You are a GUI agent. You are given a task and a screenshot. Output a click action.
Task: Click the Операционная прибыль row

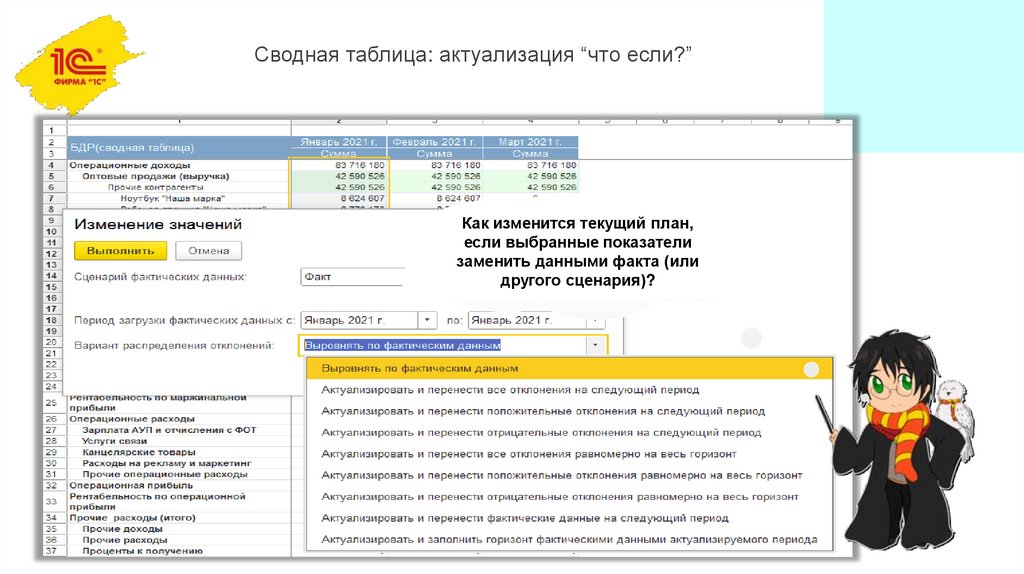coord(131,485)
